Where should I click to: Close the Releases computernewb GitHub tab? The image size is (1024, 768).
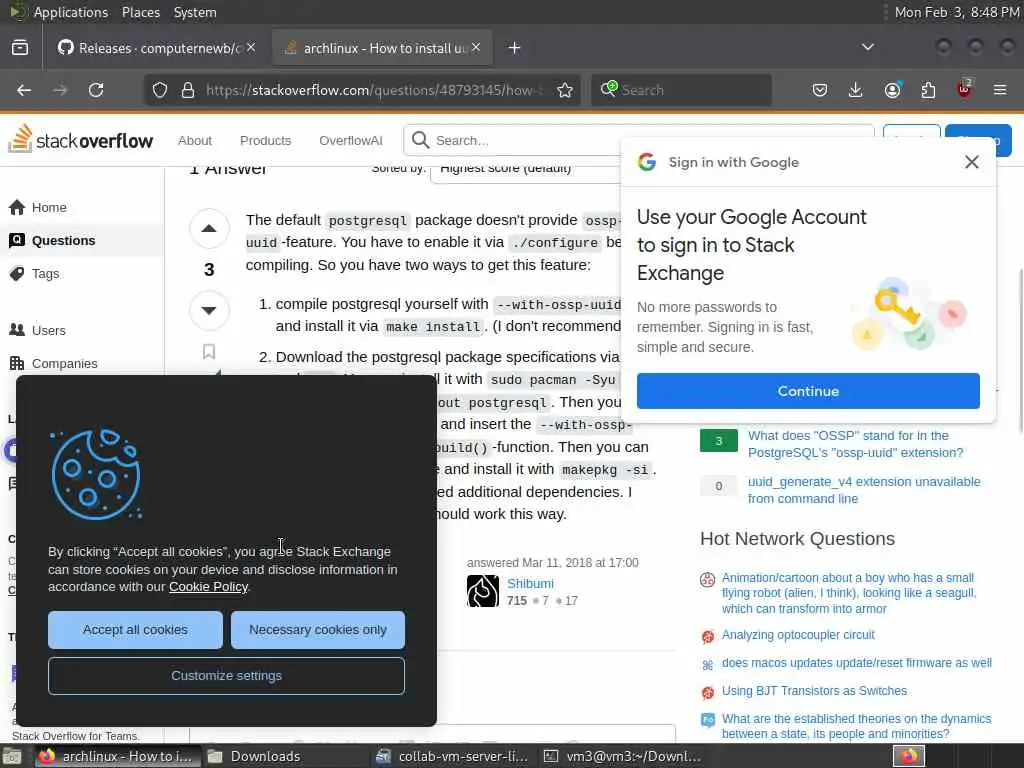[x=251, y=47]
